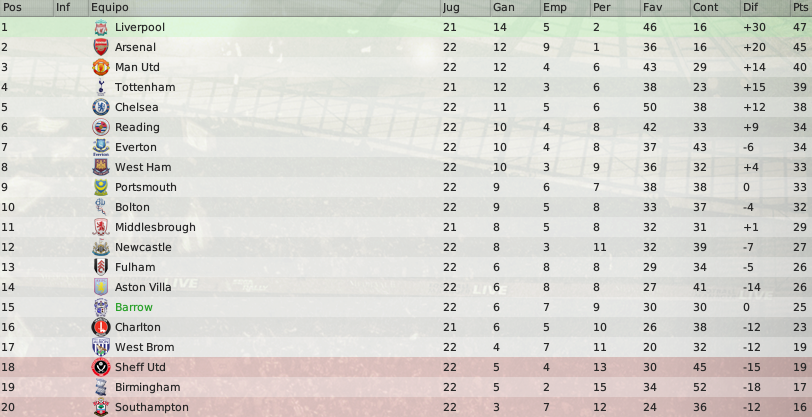812x417 pixels.
Task: Click the Man Utd club badge
Action: [100, 67]
